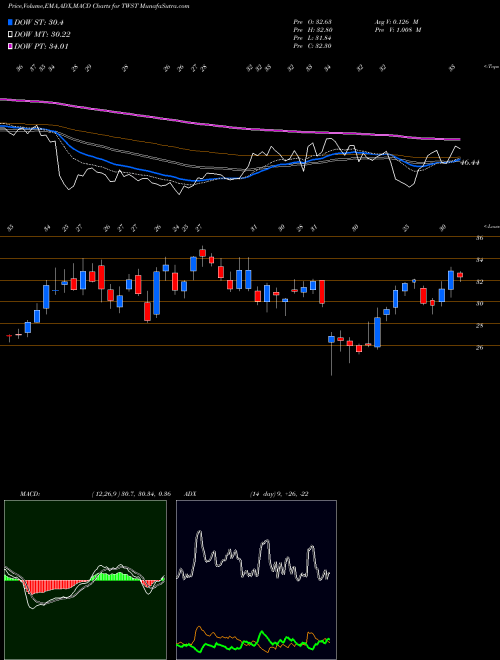Click the 'ADX' panel heading
500x660 pixels.
pos(191,494)
